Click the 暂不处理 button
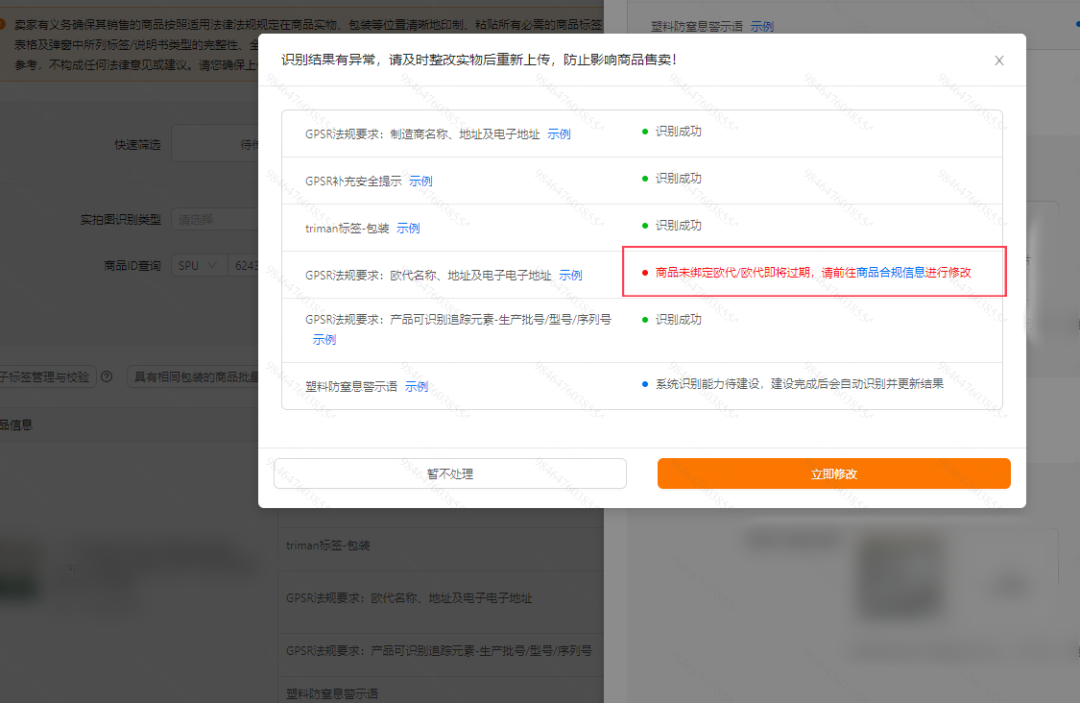The width and height of the screenshot is (1080, 703). (x=450, y=473)
